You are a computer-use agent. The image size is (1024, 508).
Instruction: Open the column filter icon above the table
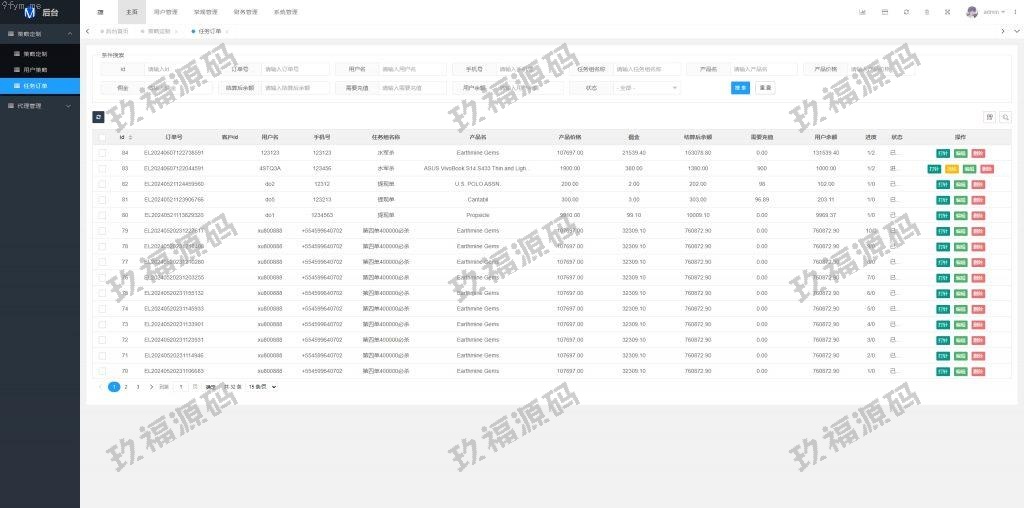click(x=989, y=117)
